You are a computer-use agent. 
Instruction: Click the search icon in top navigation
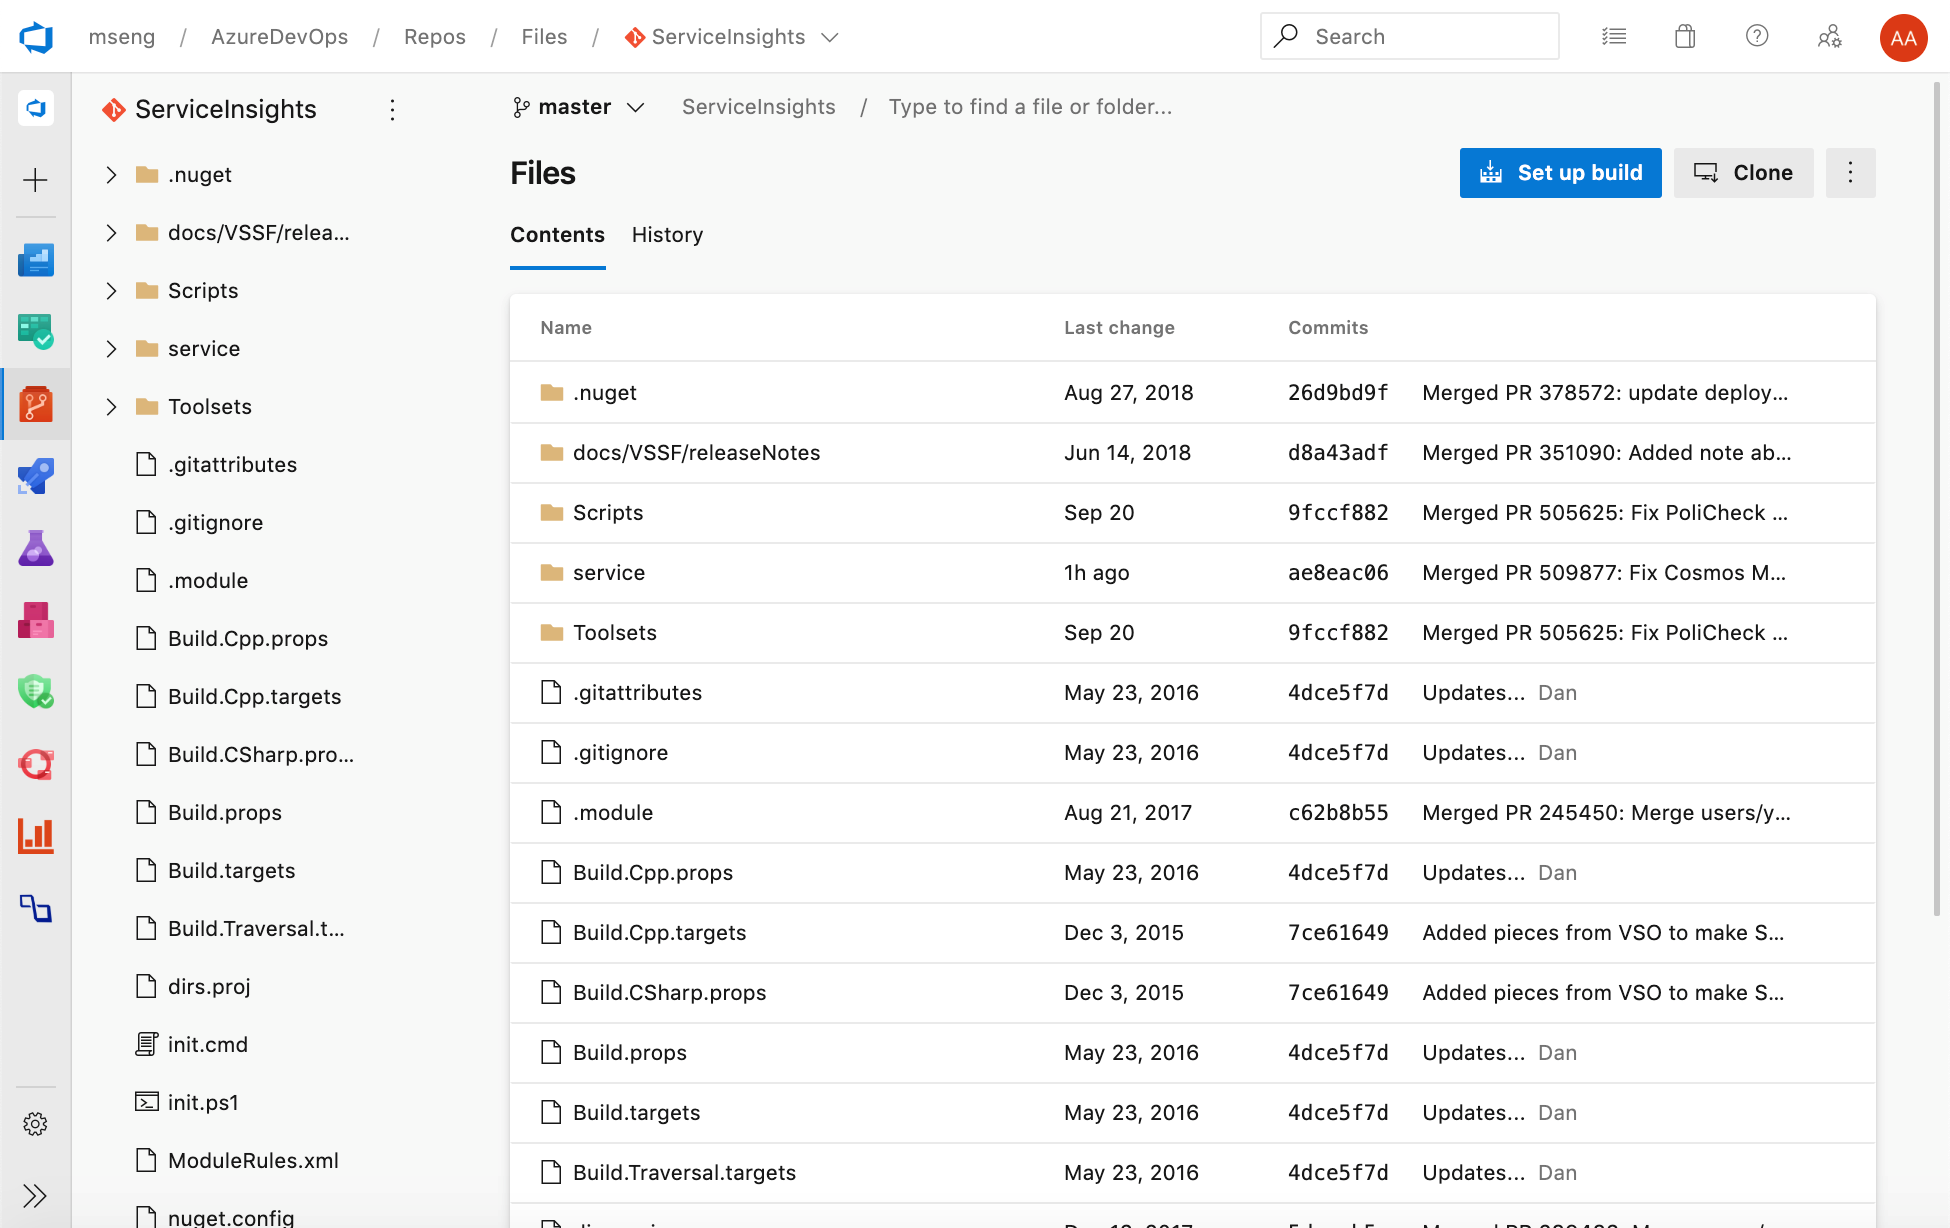point(1288,35)
